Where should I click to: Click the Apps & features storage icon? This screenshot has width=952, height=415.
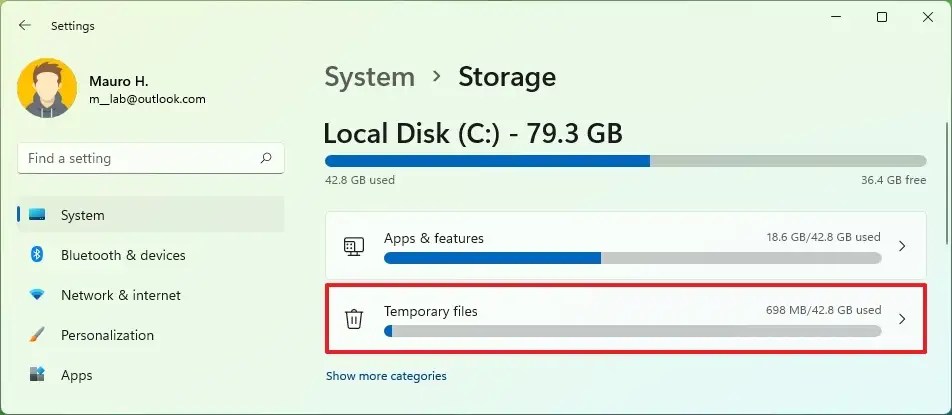[354, 246]
